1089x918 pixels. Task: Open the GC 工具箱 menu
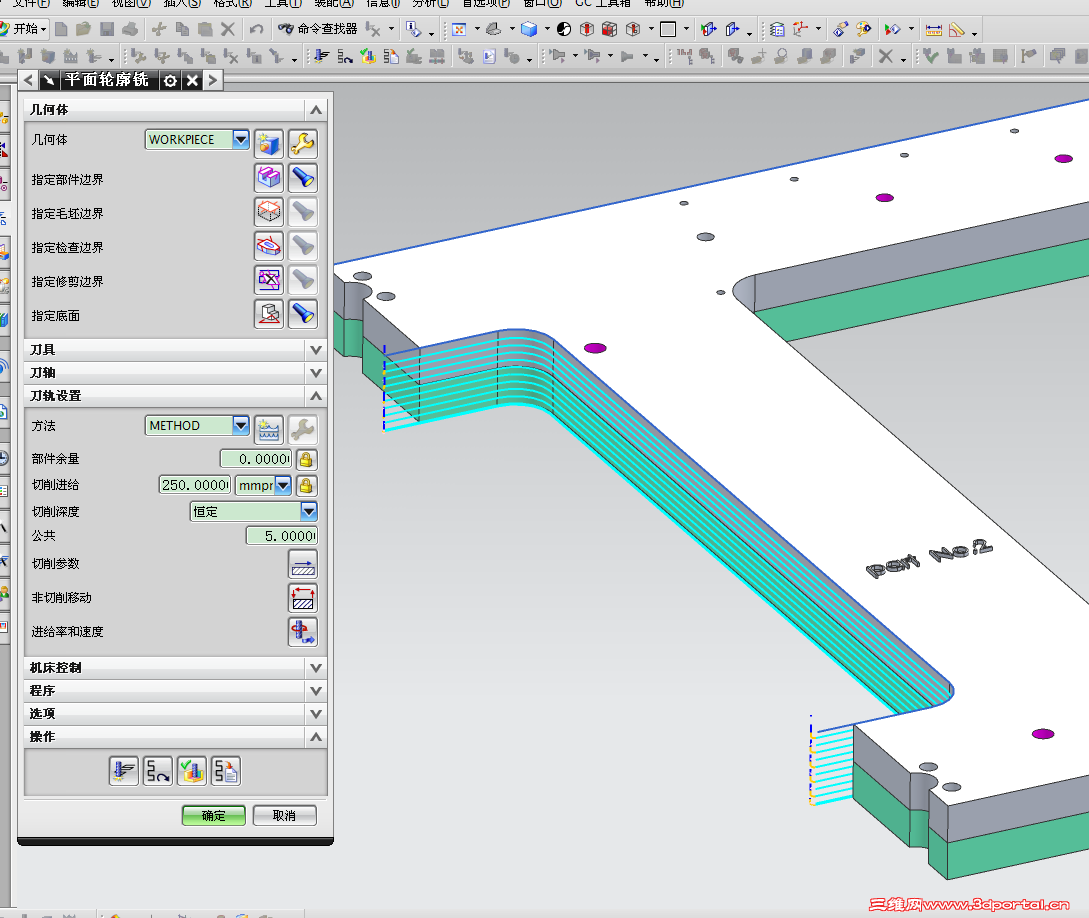coord(604,3)
